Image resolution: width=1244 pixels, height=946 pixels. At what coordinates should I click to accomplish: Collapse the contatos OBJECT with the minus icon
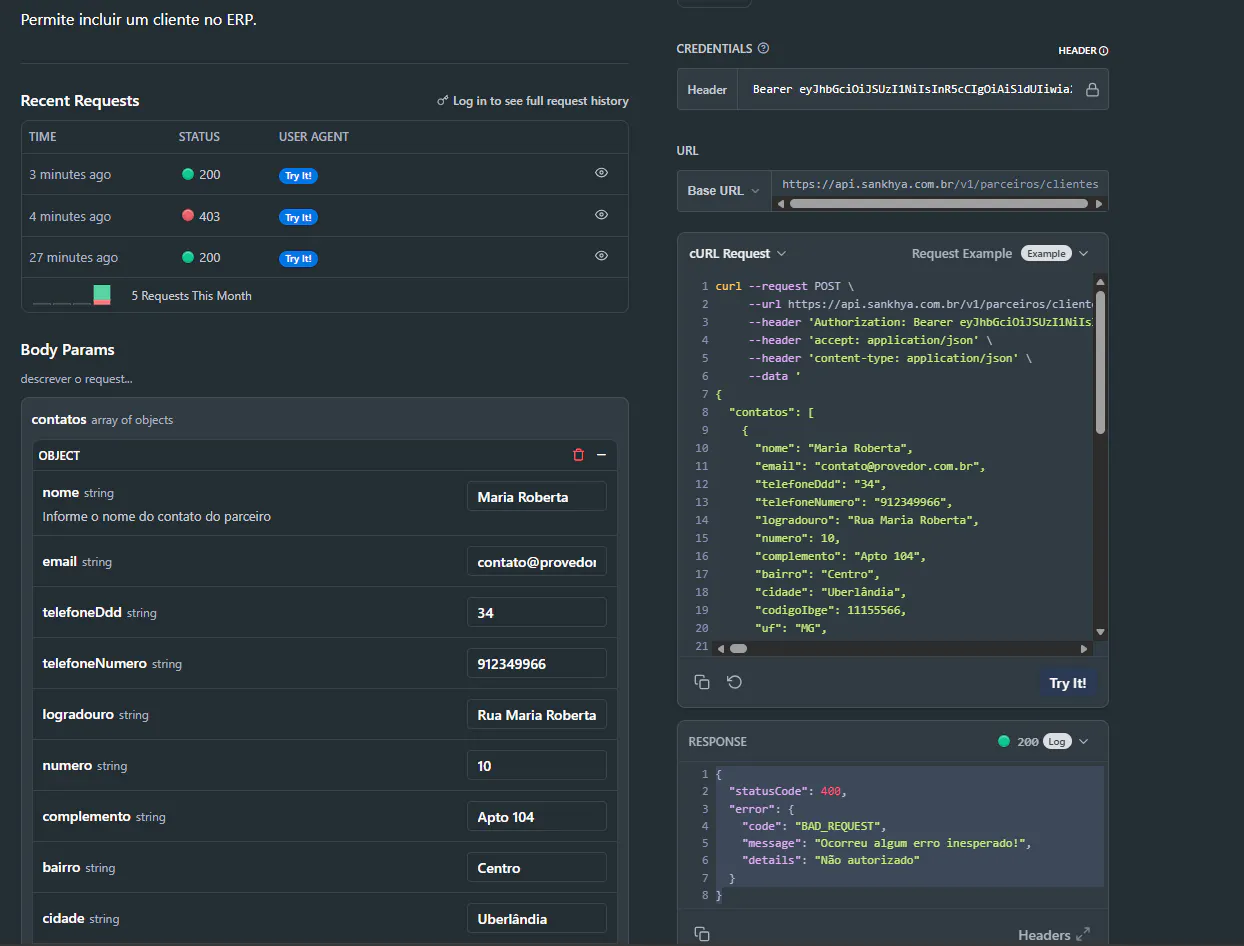601,455
